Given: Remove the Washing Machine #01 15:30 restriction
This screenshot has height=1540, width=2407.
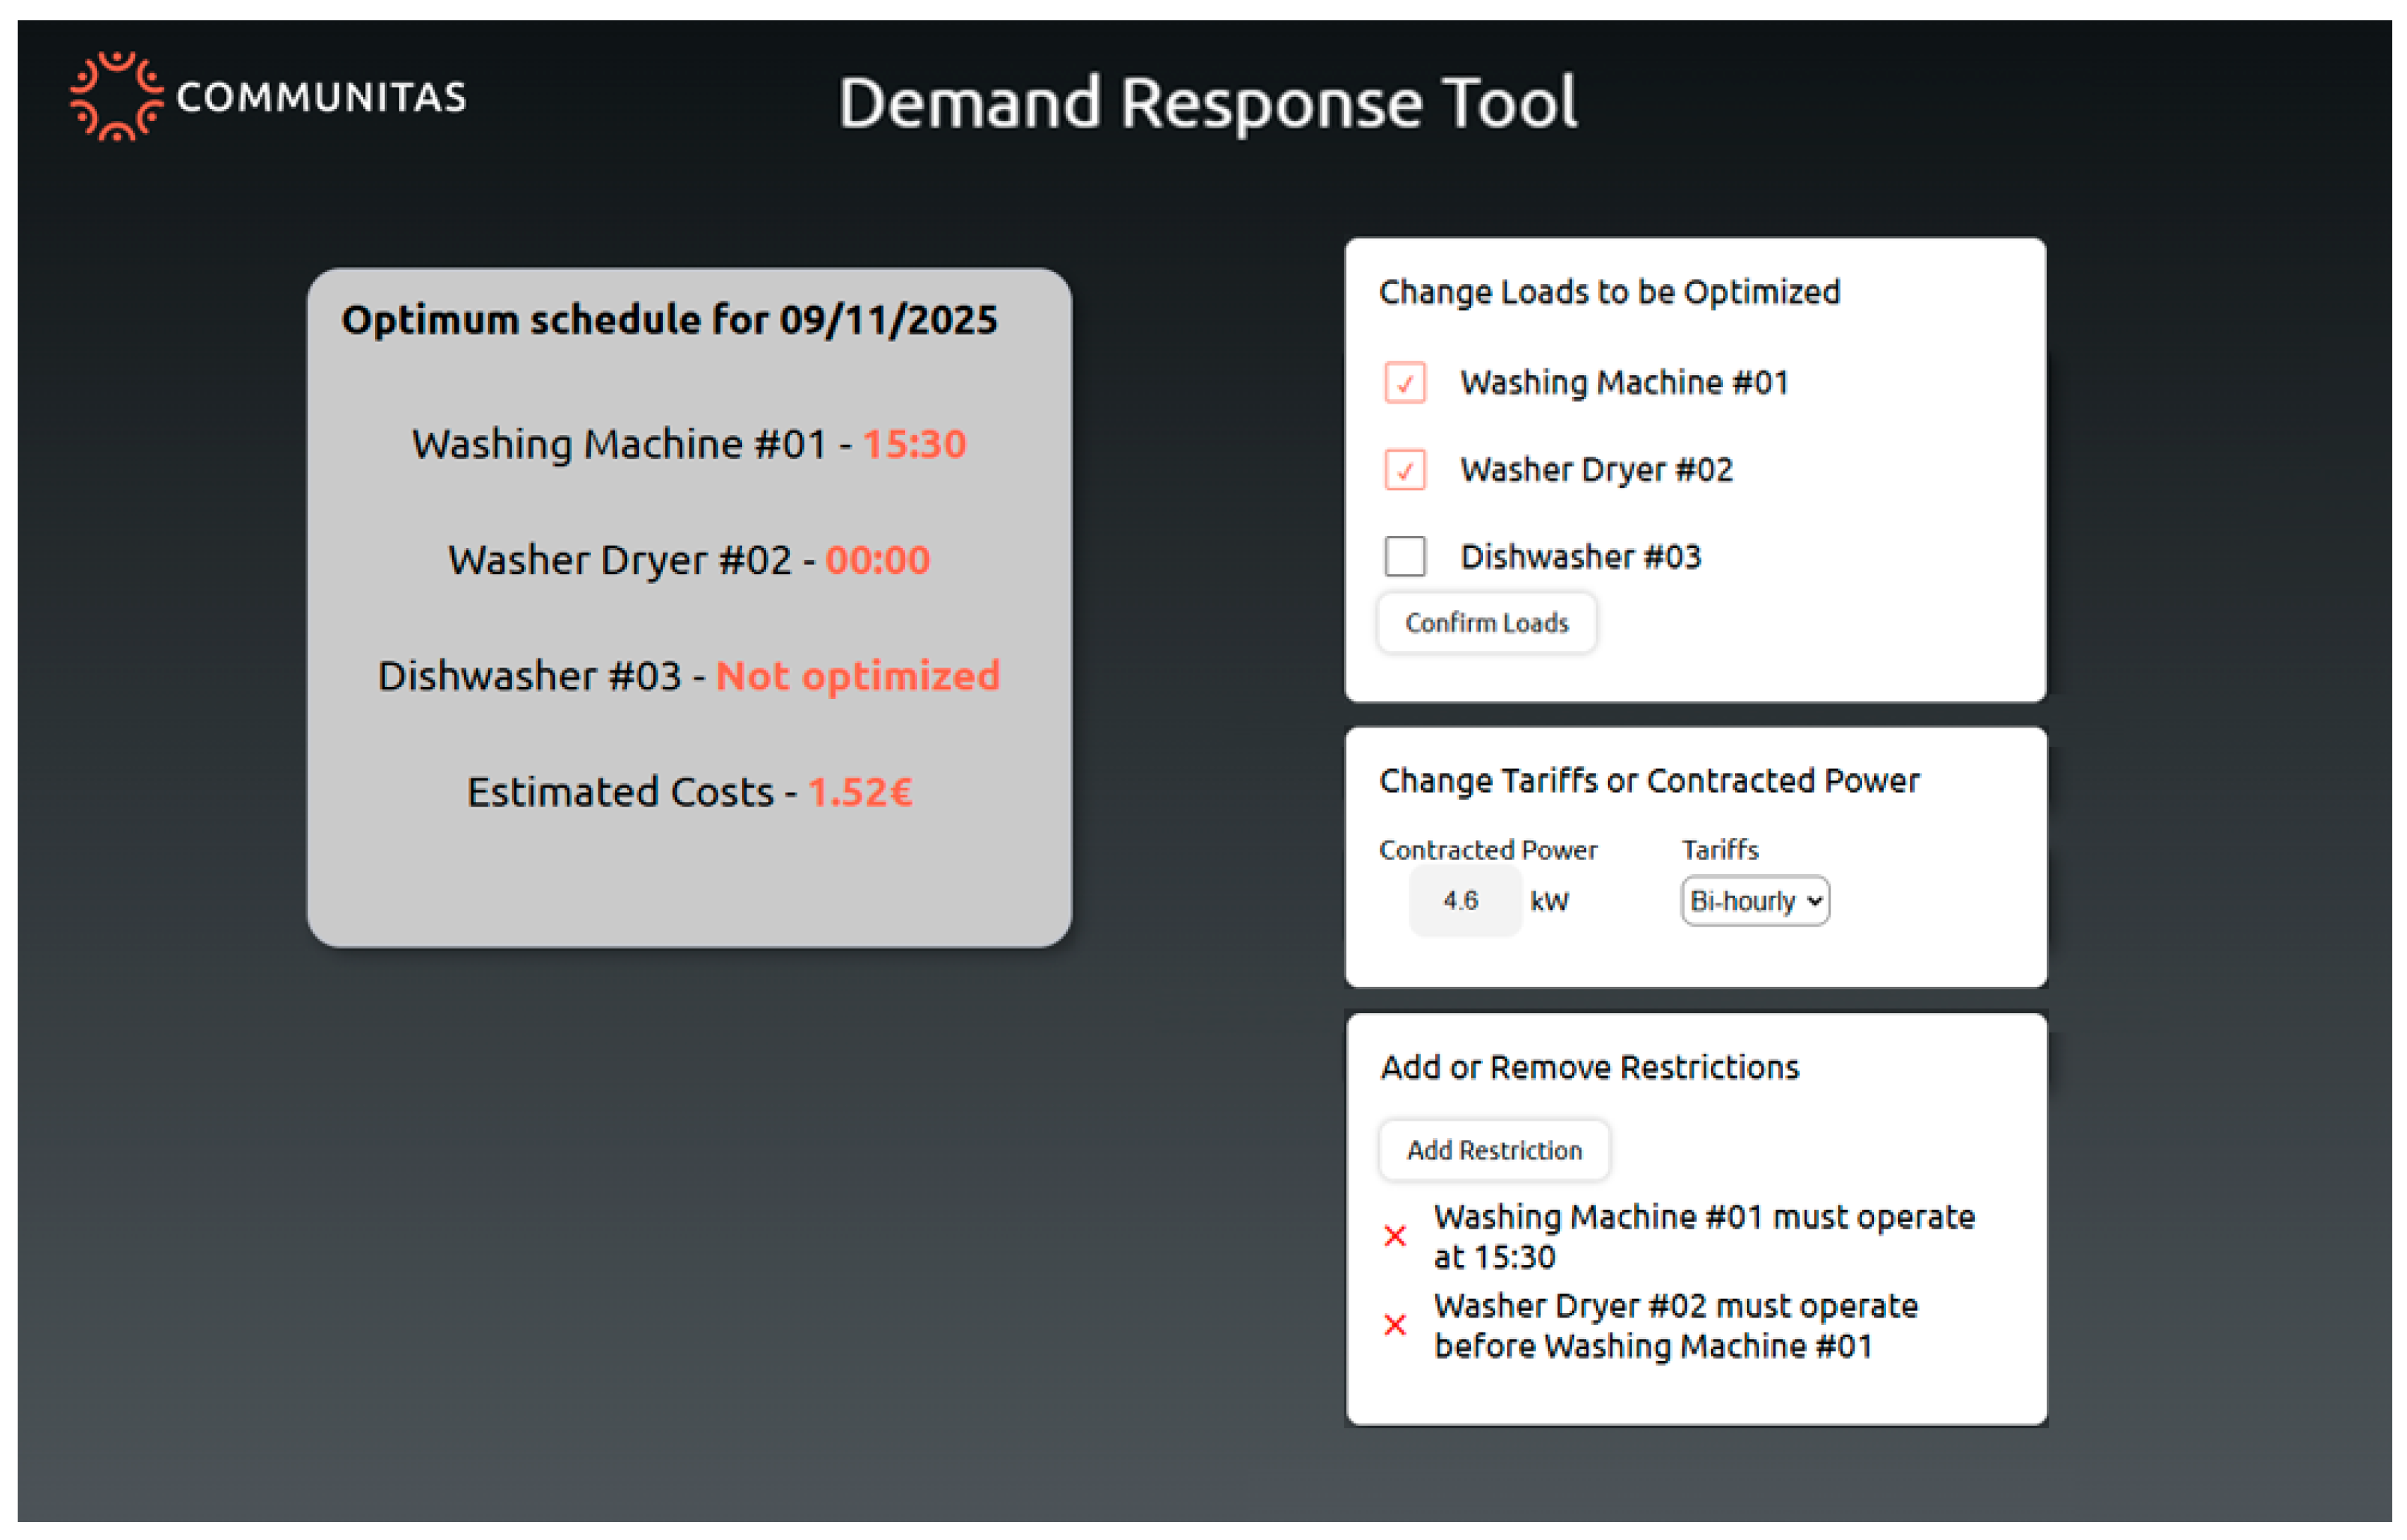Looking at the screenshot, I should (1395, 1236).
